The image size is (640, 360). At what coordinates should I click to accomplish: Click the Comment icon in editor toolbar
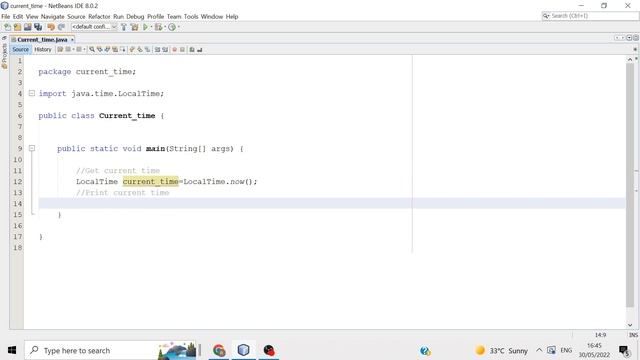tap(192, 49)
